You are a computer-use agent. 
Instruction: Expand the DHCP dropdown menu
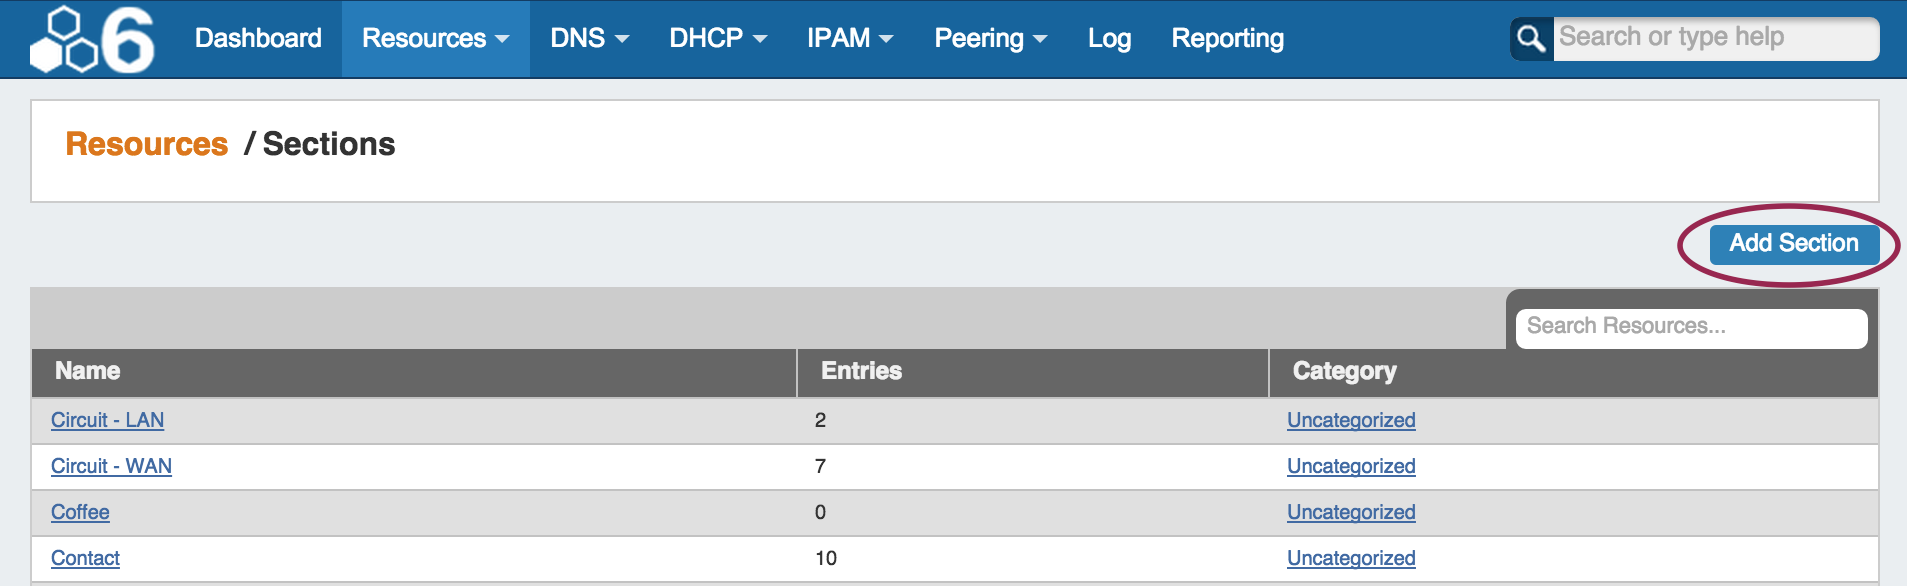(x=717, y=39)
